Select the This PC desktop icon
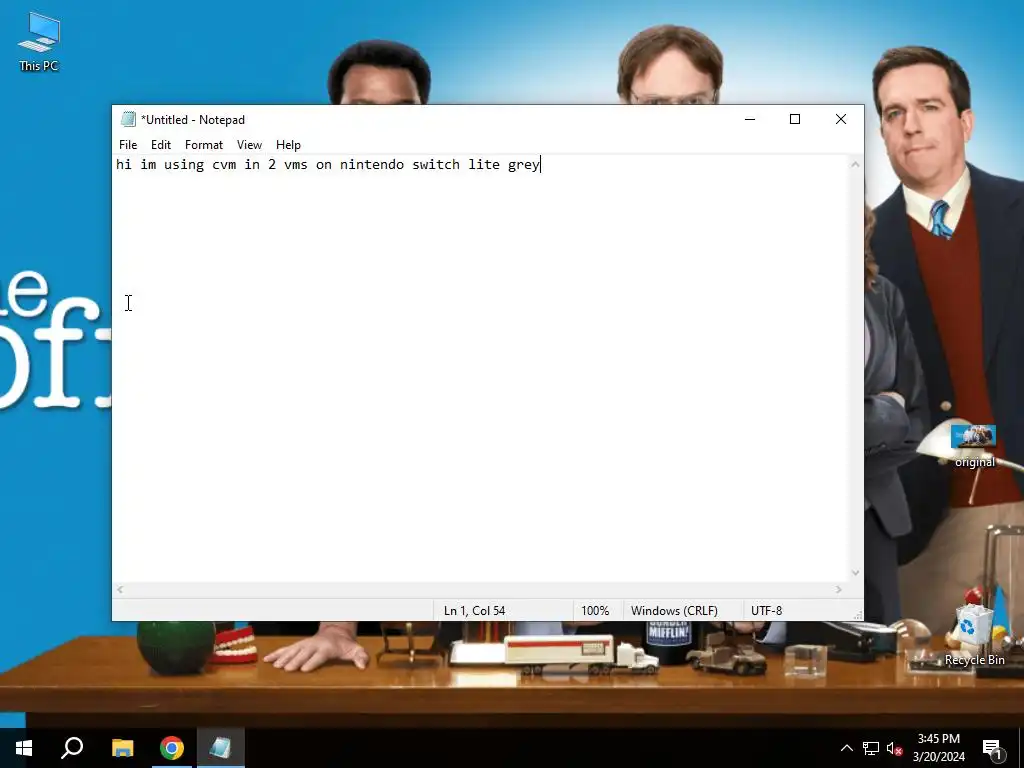Screen dimensions: 1024x768 39,42
